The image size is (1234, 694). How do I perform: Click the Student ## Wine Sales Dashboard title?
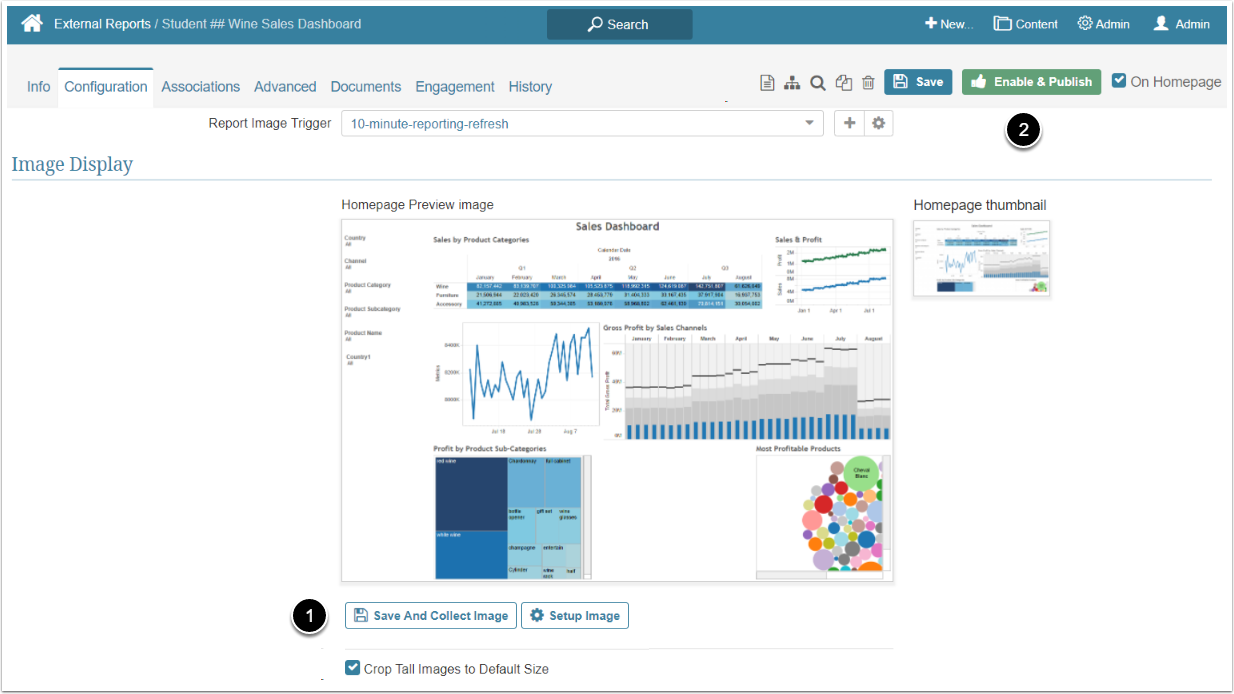click(260, 23)
